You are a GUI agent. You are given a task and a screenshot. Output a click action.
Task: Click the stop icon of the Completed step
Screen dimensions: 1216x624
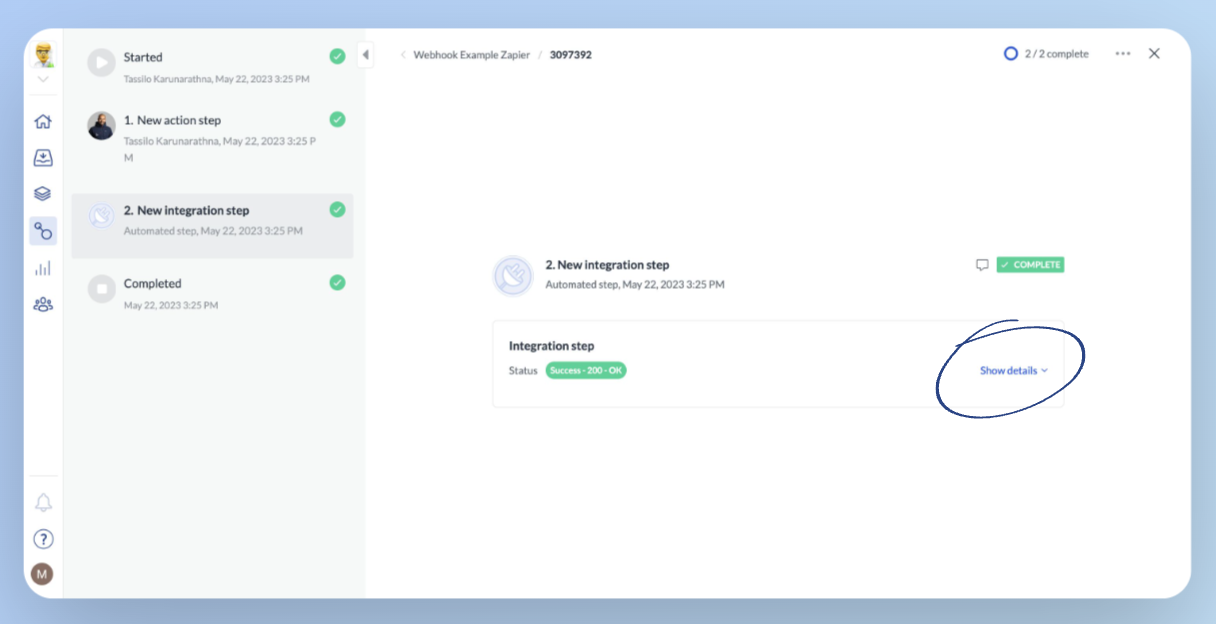coord(101,289)
